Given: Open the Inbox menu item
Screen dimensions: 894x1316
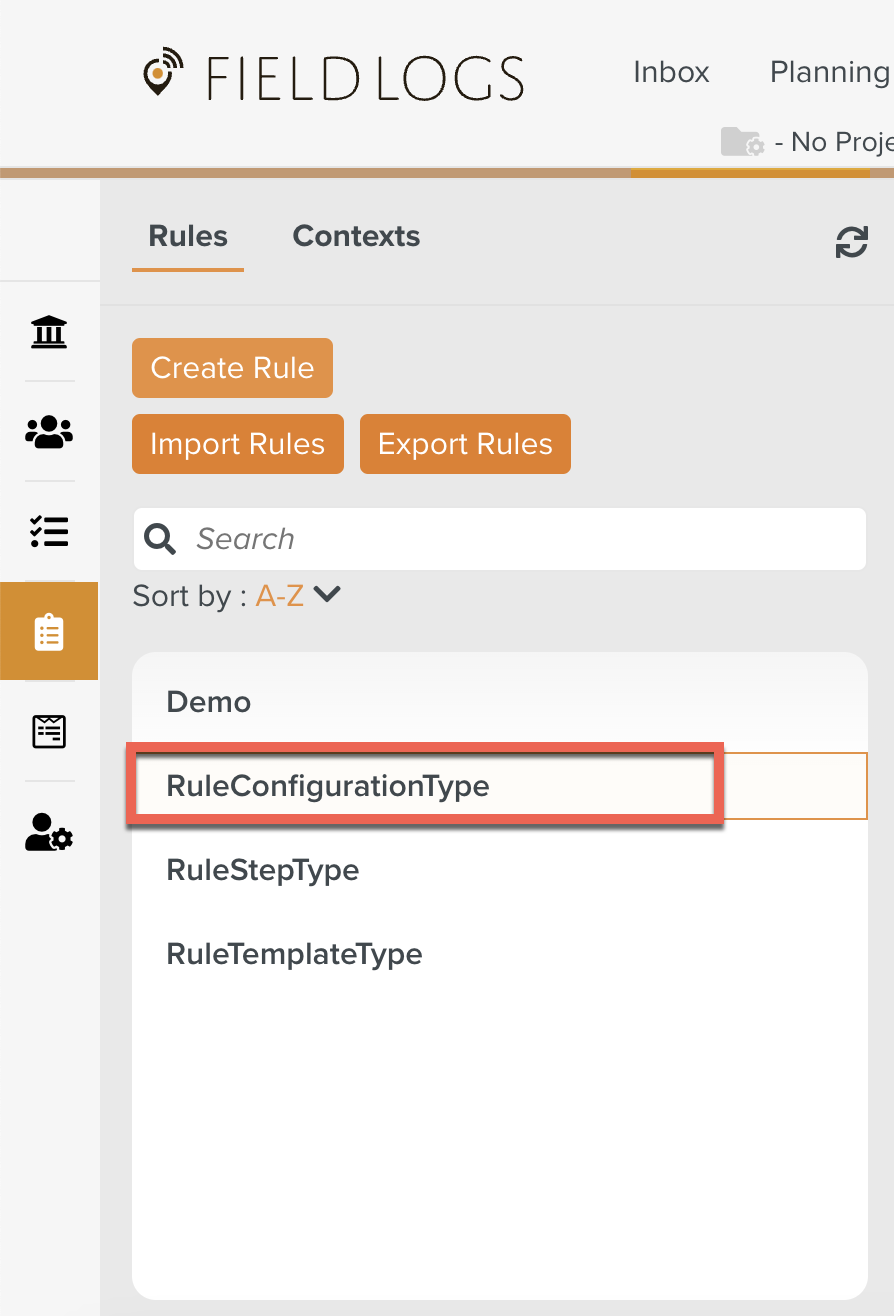Looking at the screenshot, I should (x=671, y=72).
